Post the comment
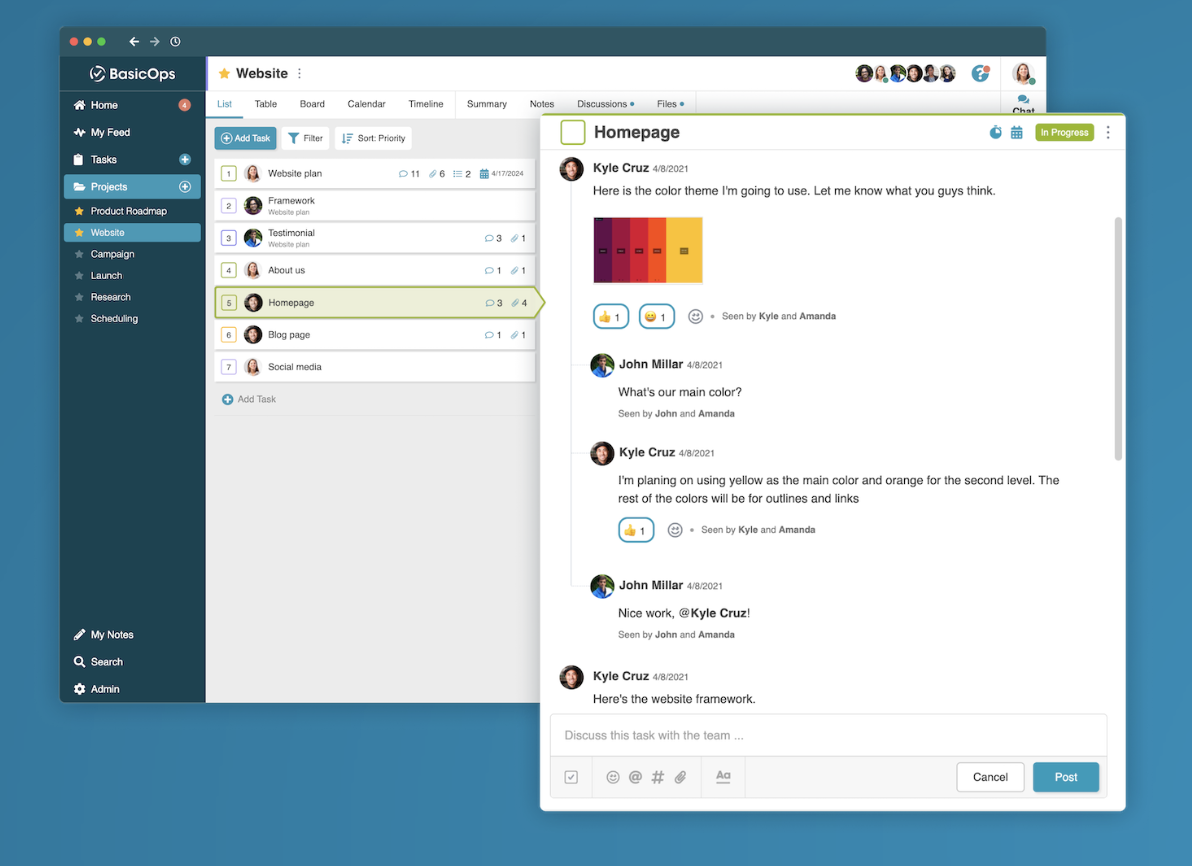The width and height of the screenshot is (1192, 866). tap(1065, 777)
